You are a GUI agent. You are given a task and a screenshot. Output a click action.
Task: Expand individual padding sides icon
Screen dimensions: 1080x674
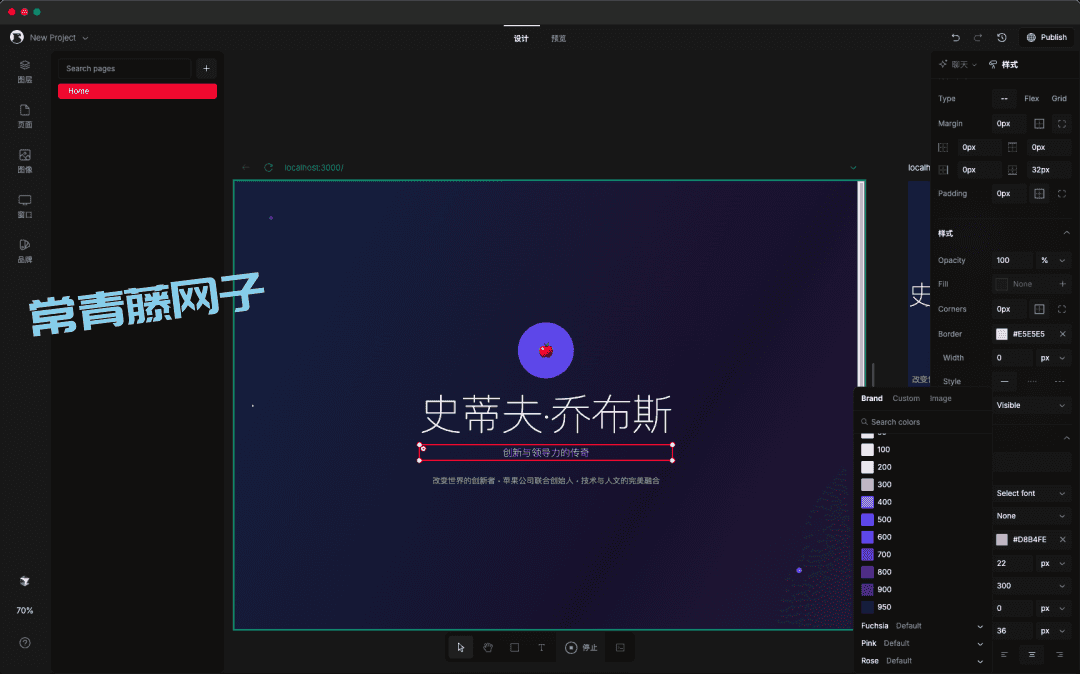point(1062,193)
